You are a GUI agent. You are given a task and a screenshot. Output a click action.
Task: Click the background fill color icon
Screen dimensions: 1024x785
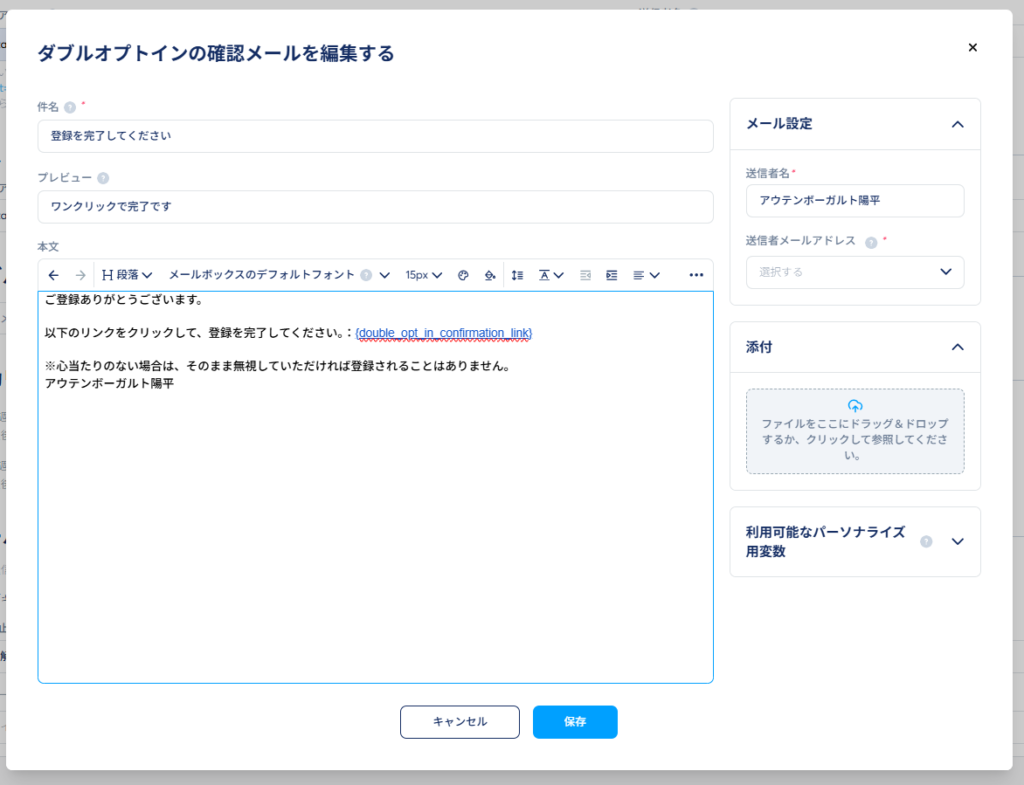(x=489, y=275)
